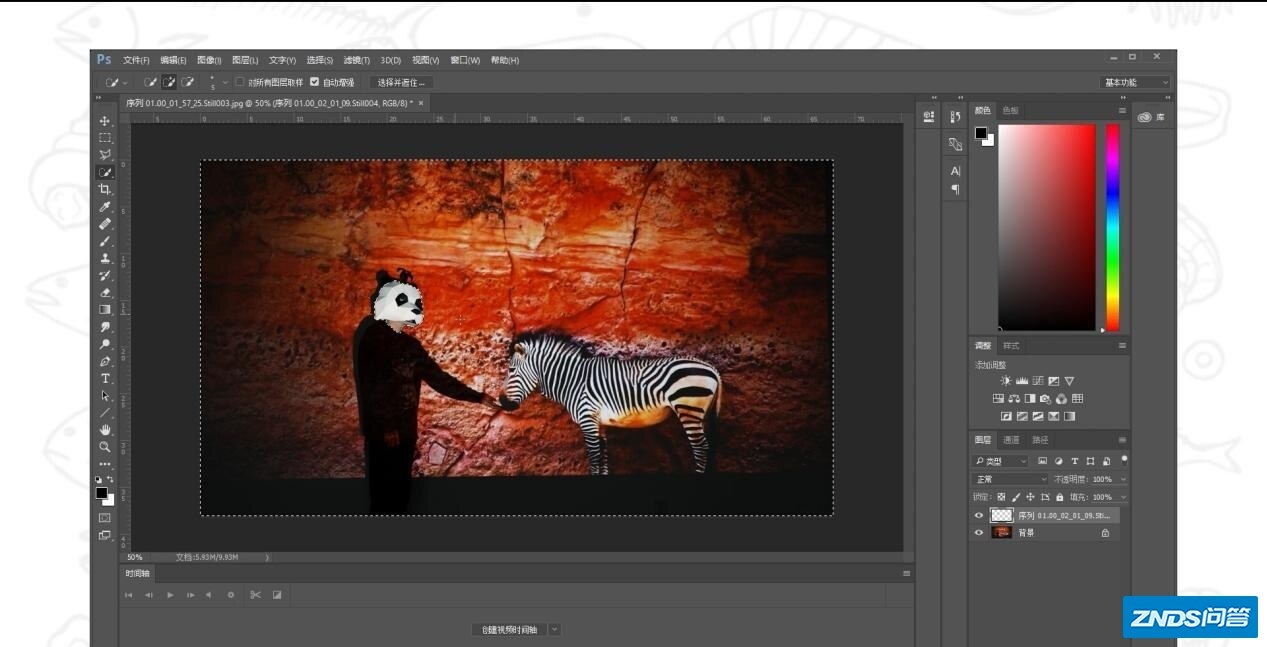This screenshot has height=647, width=1267.
Task: Open the Edit Toolbar three-dots menu
Action: [105, 464]
